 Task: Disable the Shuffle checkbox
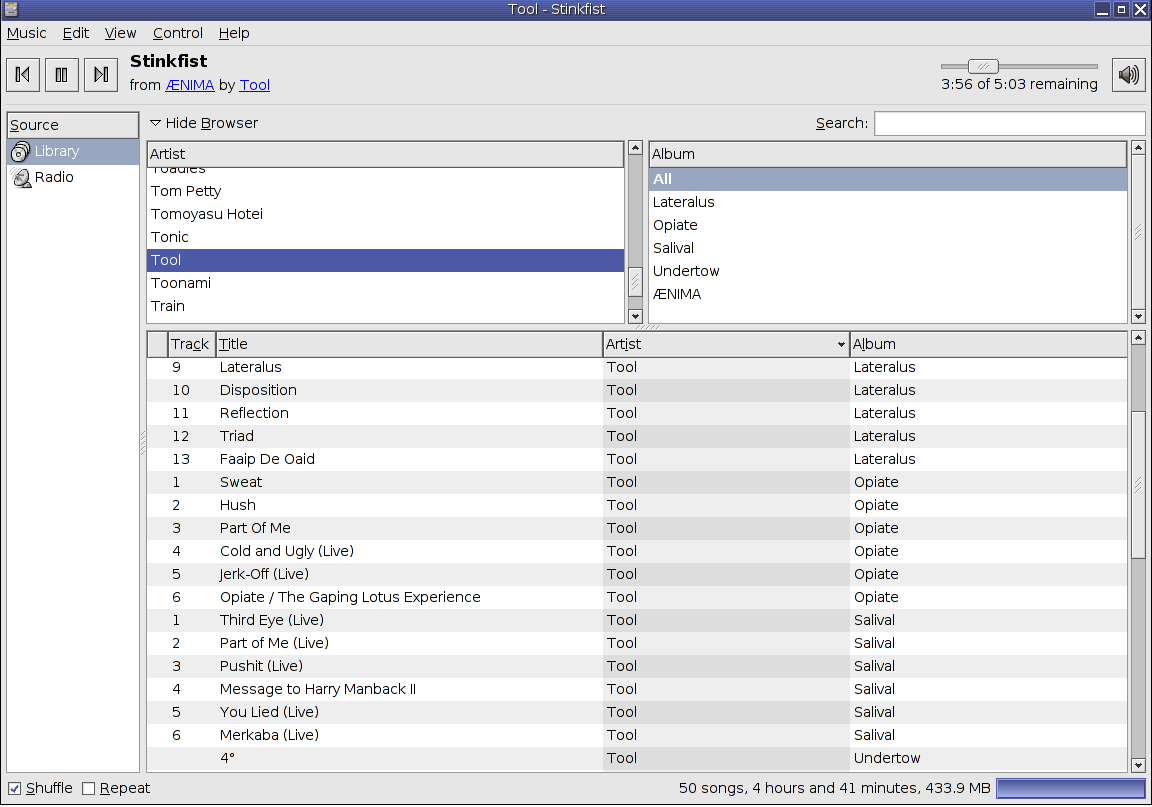14,788
